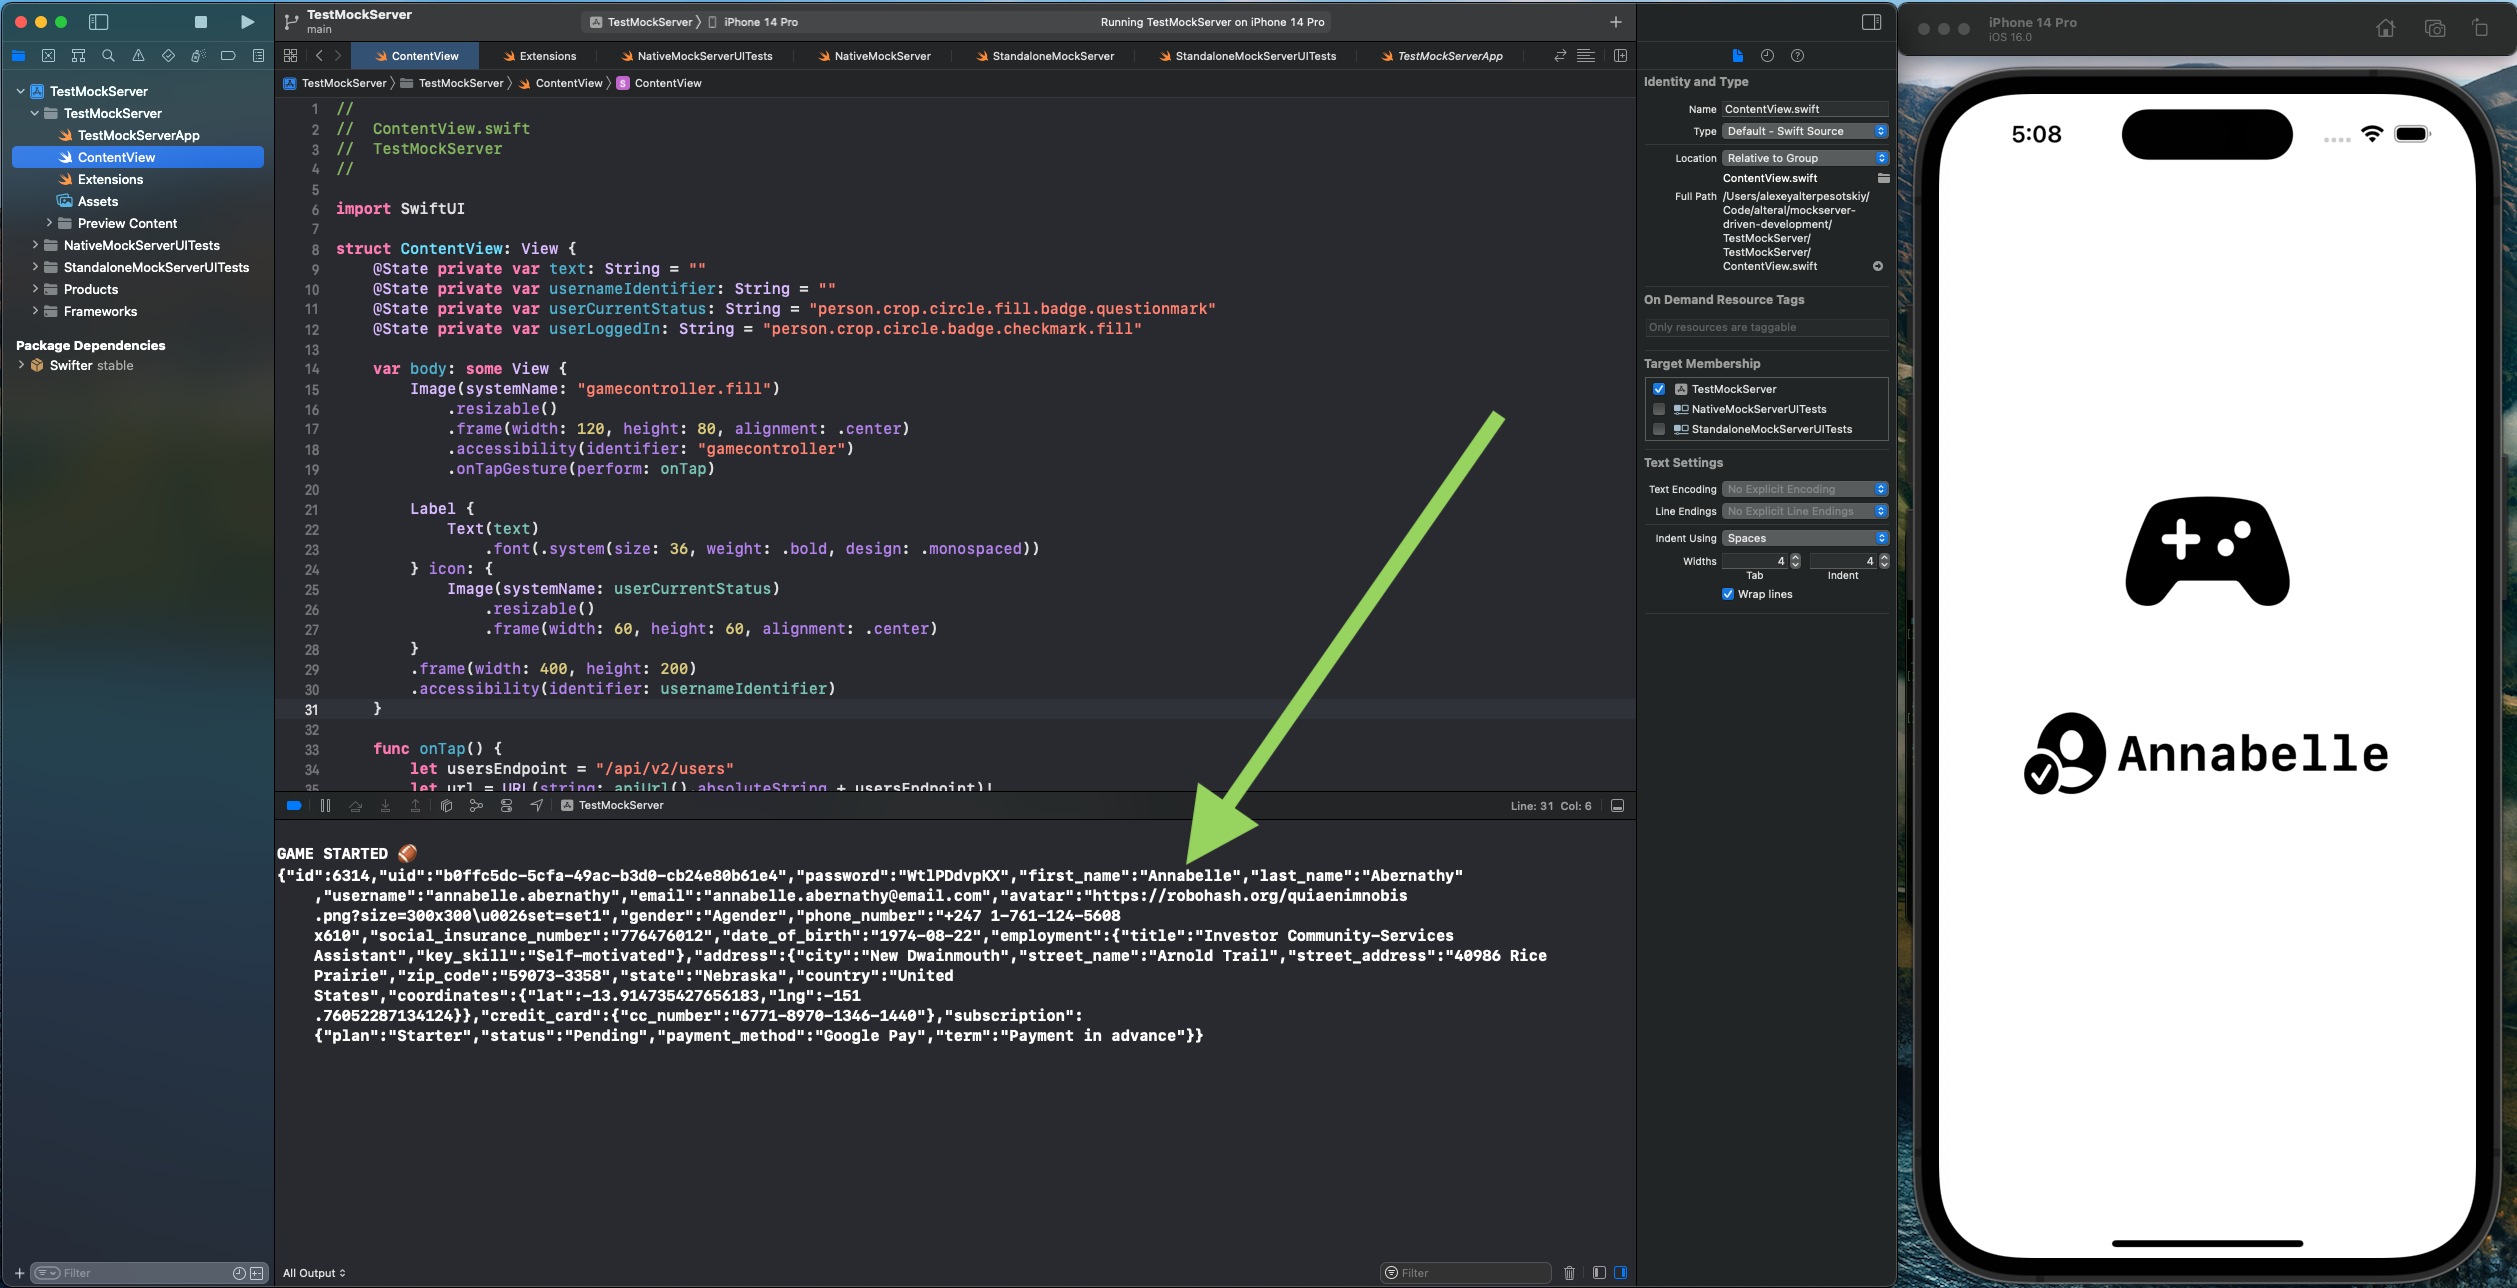Screen dimensions: 2517x1288
Task: Take a simulator screenshot with camera icon
Action: click(2435, 29)
